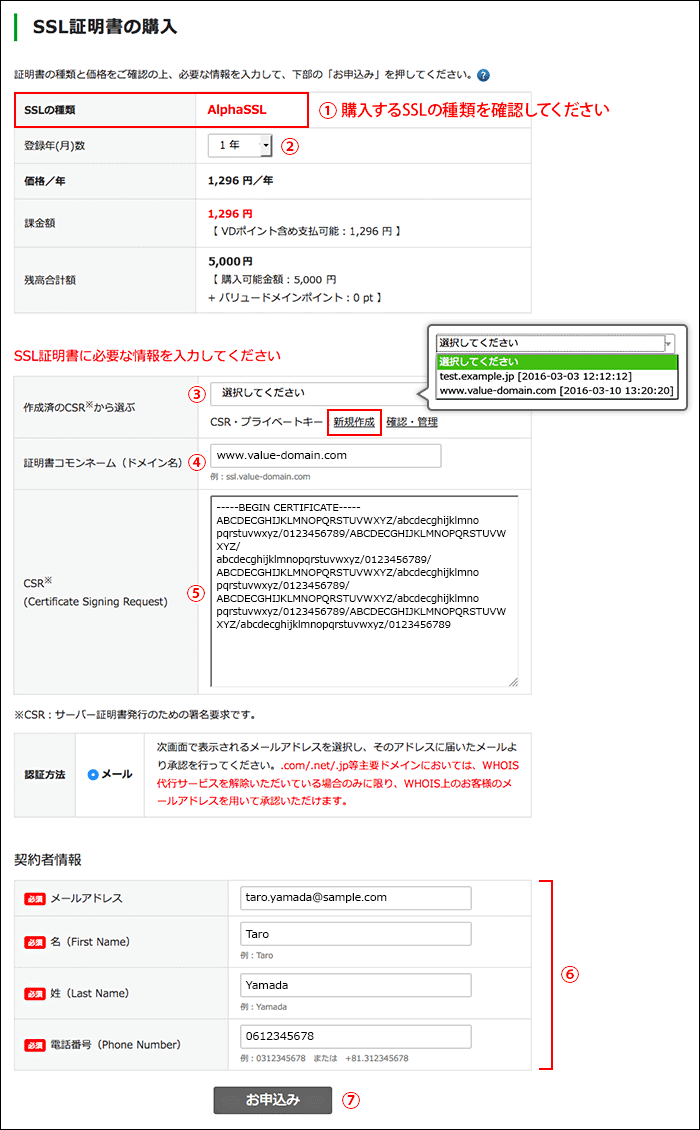This screenshot has width=700, height=1130.
Task: Click the blue help question mark icon
Action: [483, 75]
